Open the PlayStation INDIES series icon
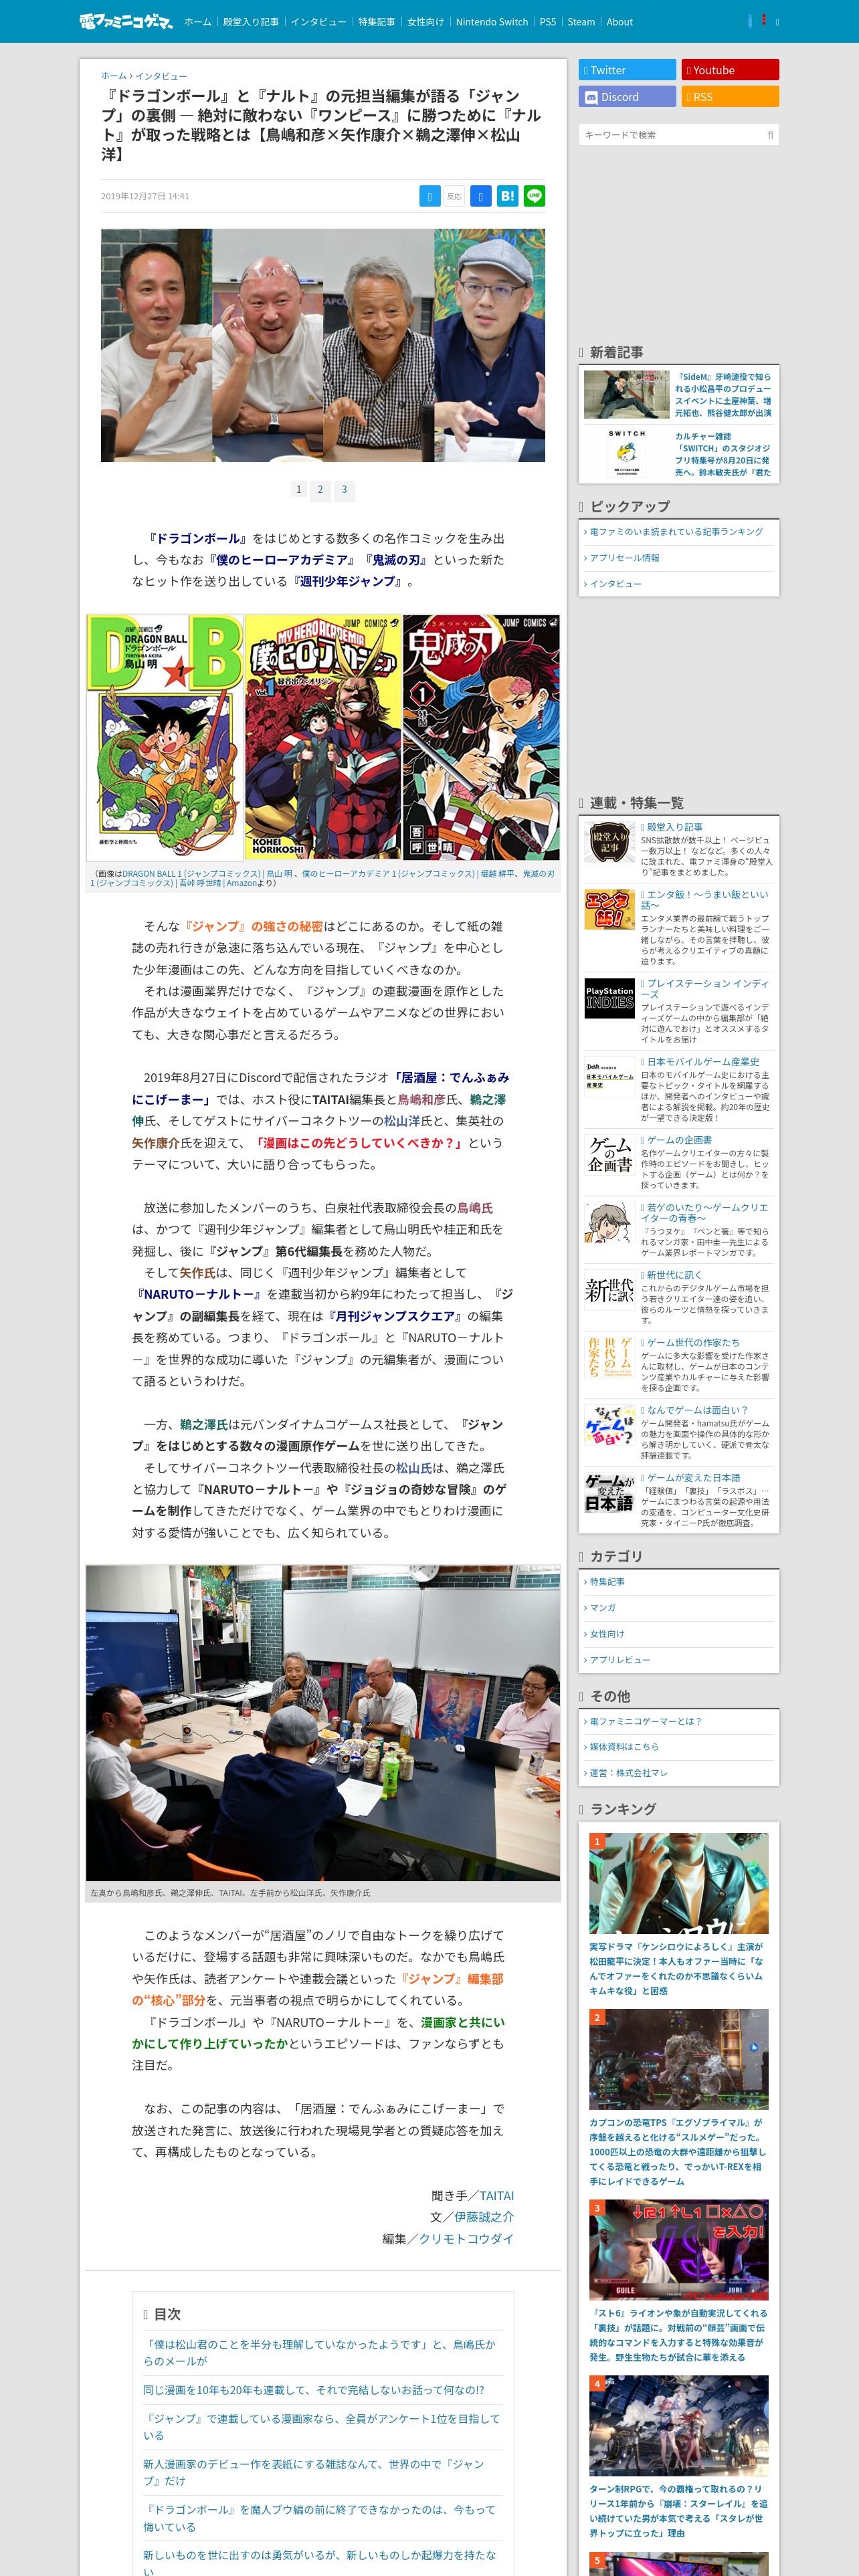This screenshot has height=2576, width=859. click(x=610, y=998)
